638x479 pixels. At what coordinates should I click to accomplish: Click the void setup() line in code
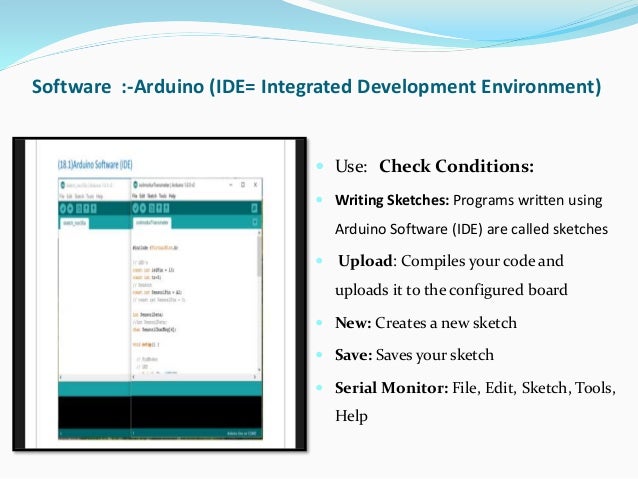[146, 344]
